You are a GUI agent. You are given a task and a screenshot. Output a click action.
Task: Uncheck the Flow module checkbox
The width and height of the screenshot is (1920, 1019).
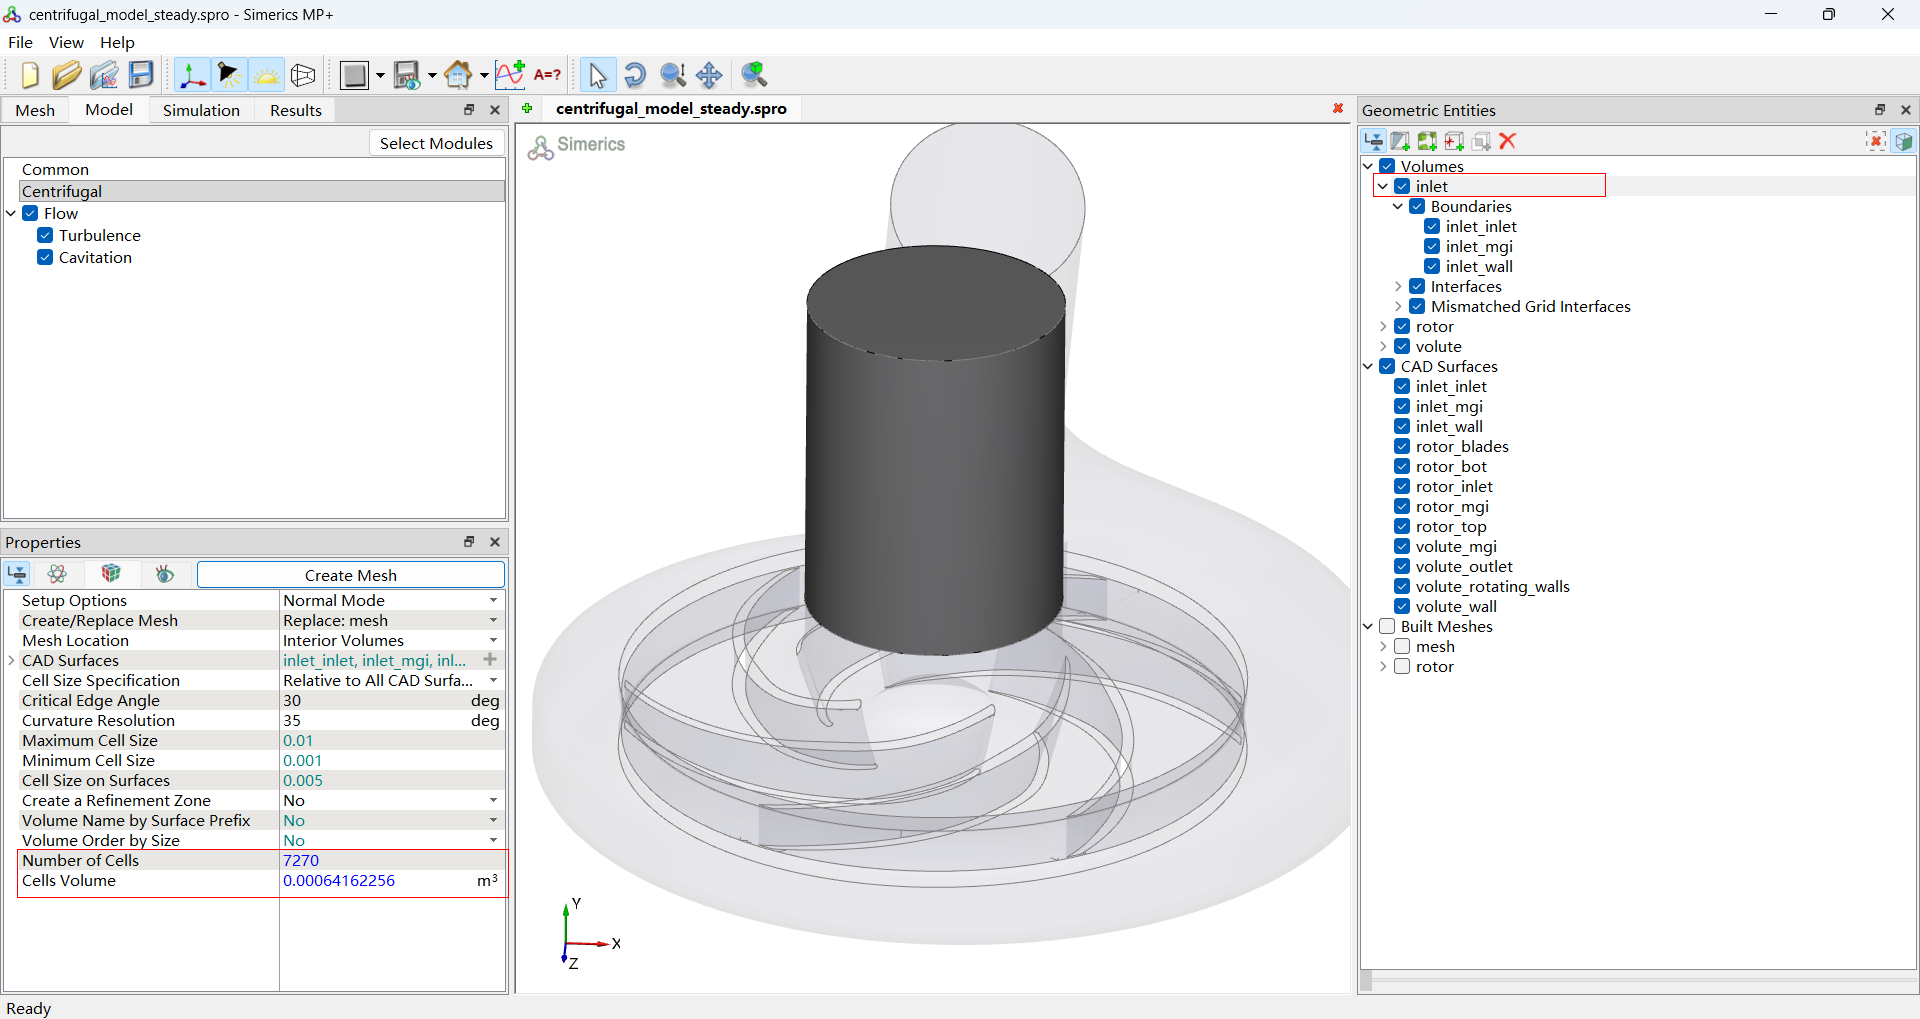pos(30,213)
